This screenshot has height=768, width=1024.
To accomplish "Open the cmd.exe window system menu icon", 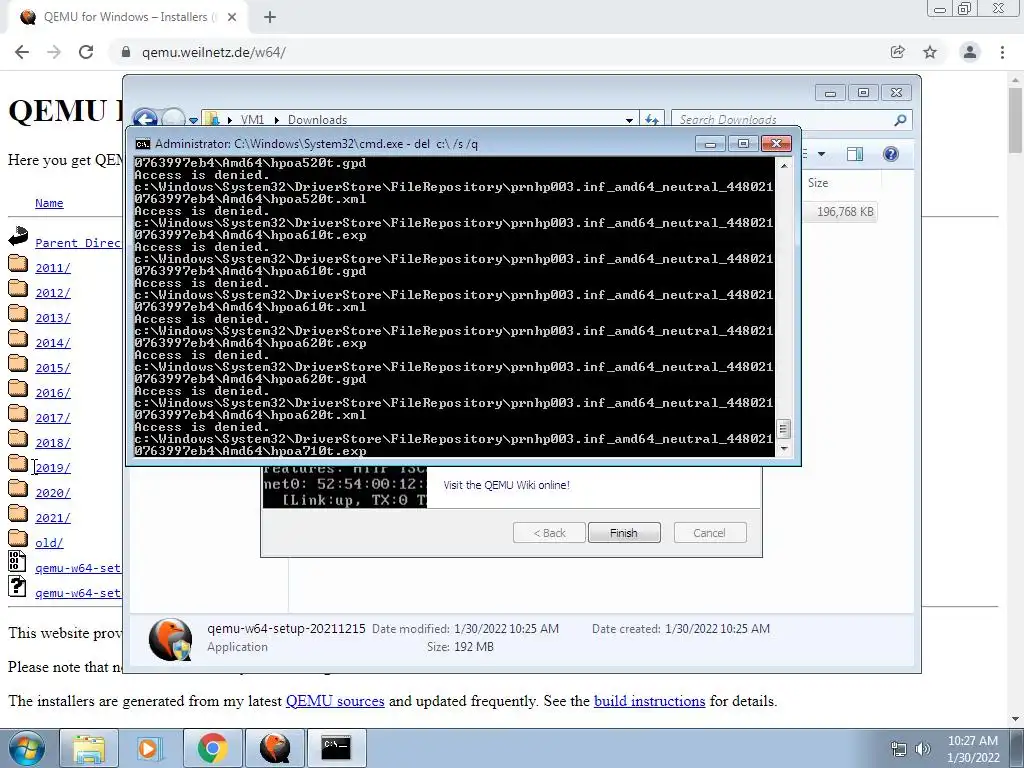I will click(x=142, y=144).
